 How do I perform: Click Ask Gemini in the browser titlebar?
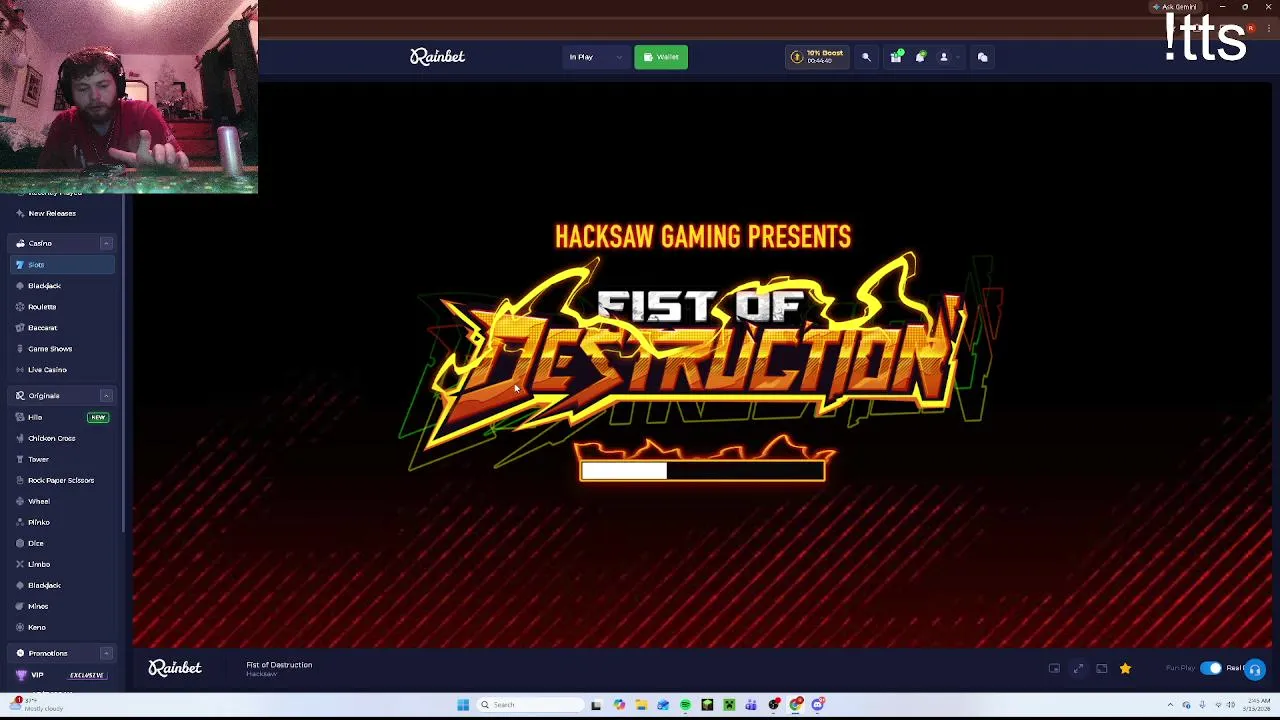click(x=1174, y=7)
